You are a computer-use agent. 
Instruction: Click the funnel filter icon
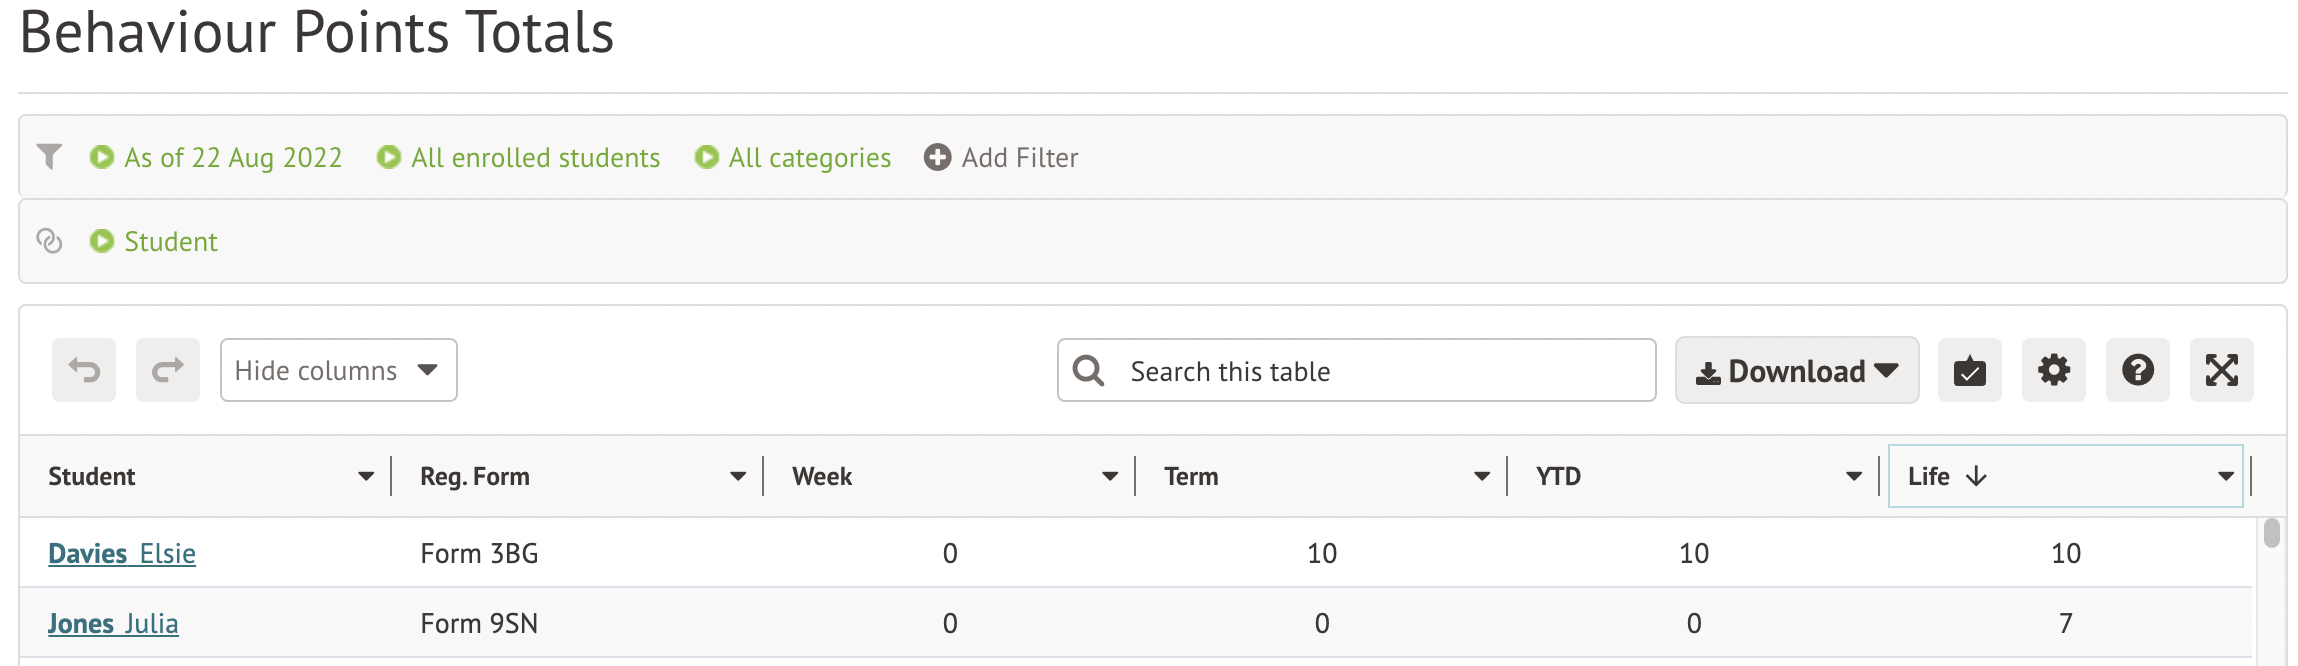[x=49, y=157]
